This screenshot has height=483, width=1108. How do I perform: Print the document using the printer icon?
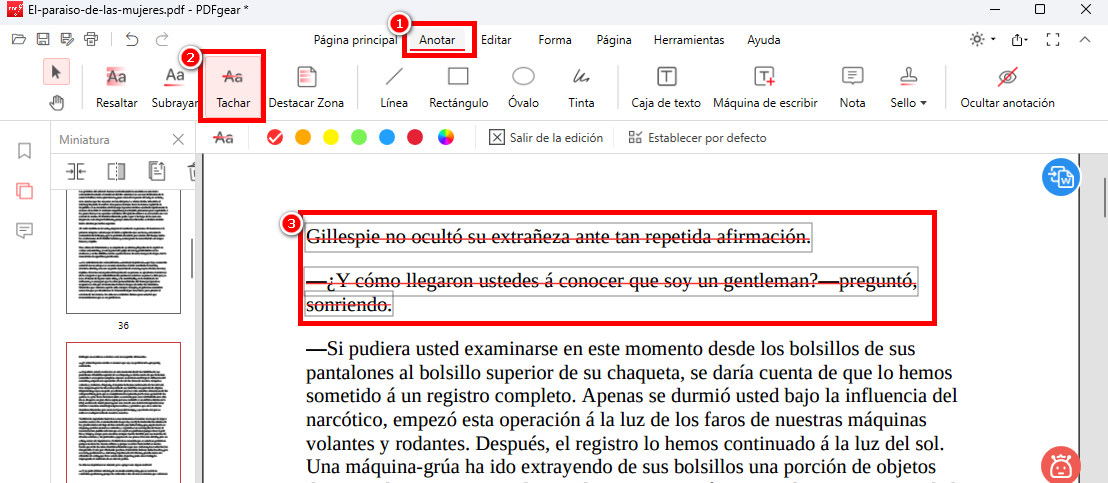tap(90, 40)
